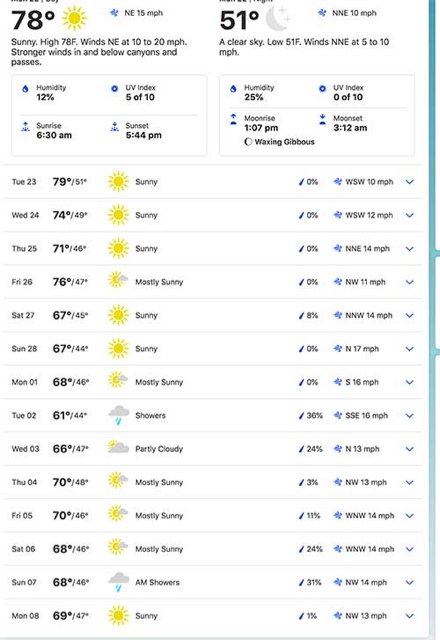
Task: Click the Partly Cloudy icon for Wed 03
Action: [x=118, y=448]
